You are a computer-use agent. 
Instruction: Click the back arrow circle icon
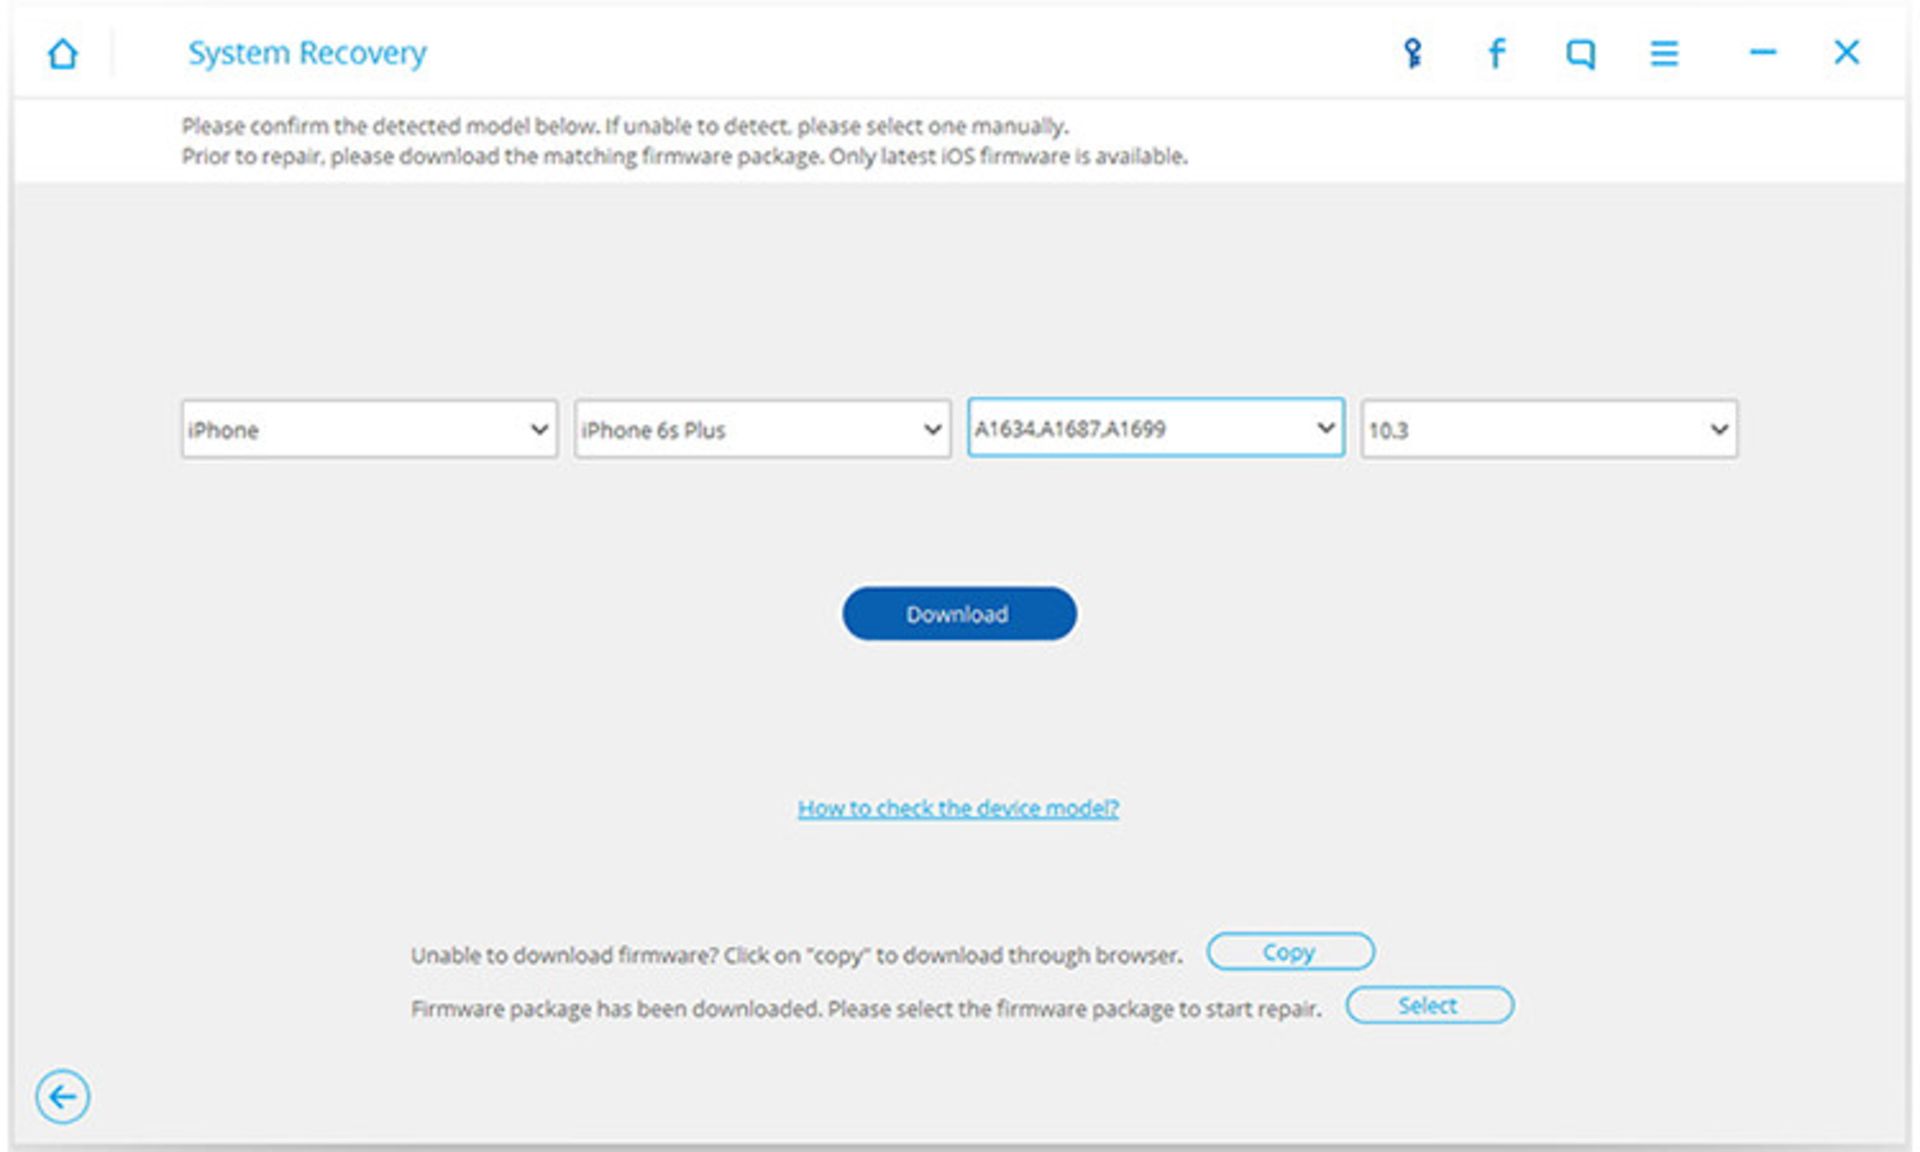(62, 1097)
